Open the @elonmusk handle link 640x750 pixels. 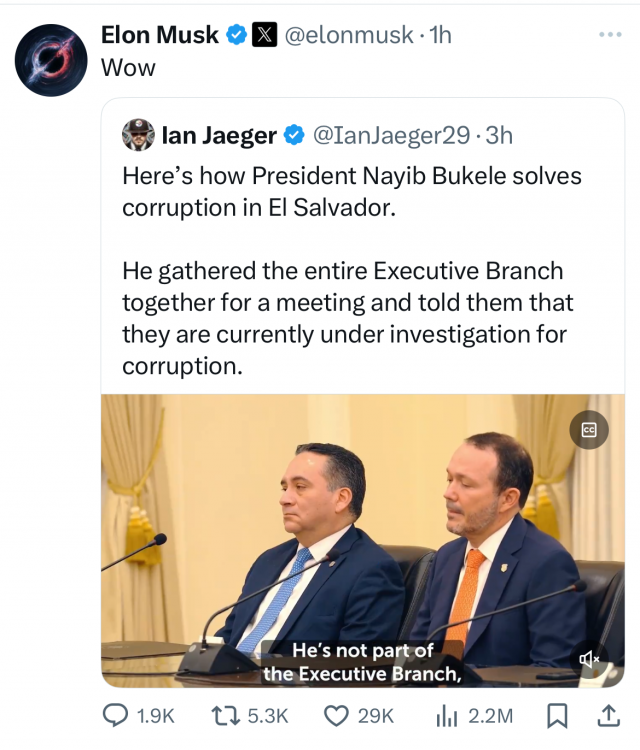pyautogui.click(x=349, y=36)
